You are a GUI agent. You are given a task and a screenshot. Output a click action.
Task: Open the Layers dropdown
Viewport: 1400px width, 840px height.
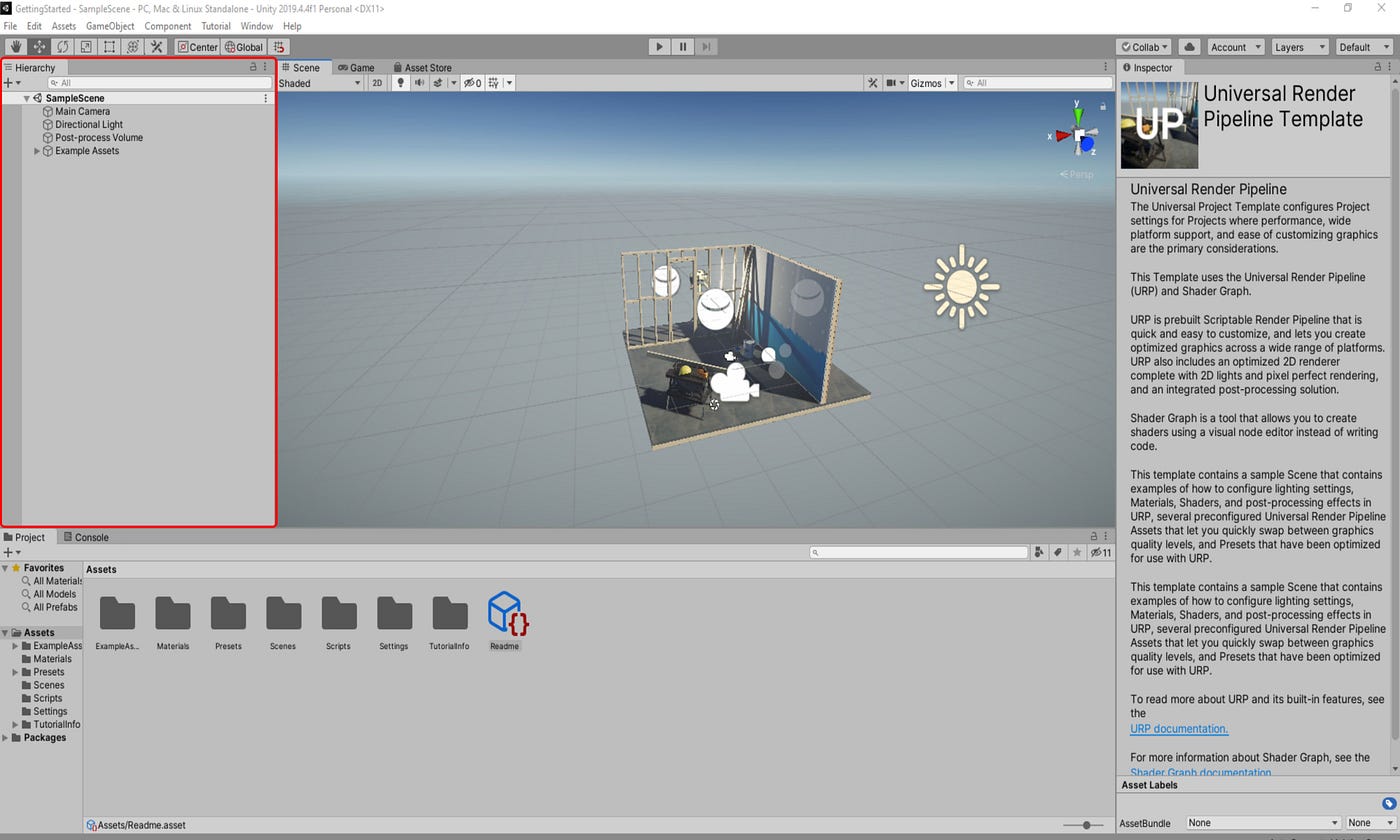[1299, 47]
